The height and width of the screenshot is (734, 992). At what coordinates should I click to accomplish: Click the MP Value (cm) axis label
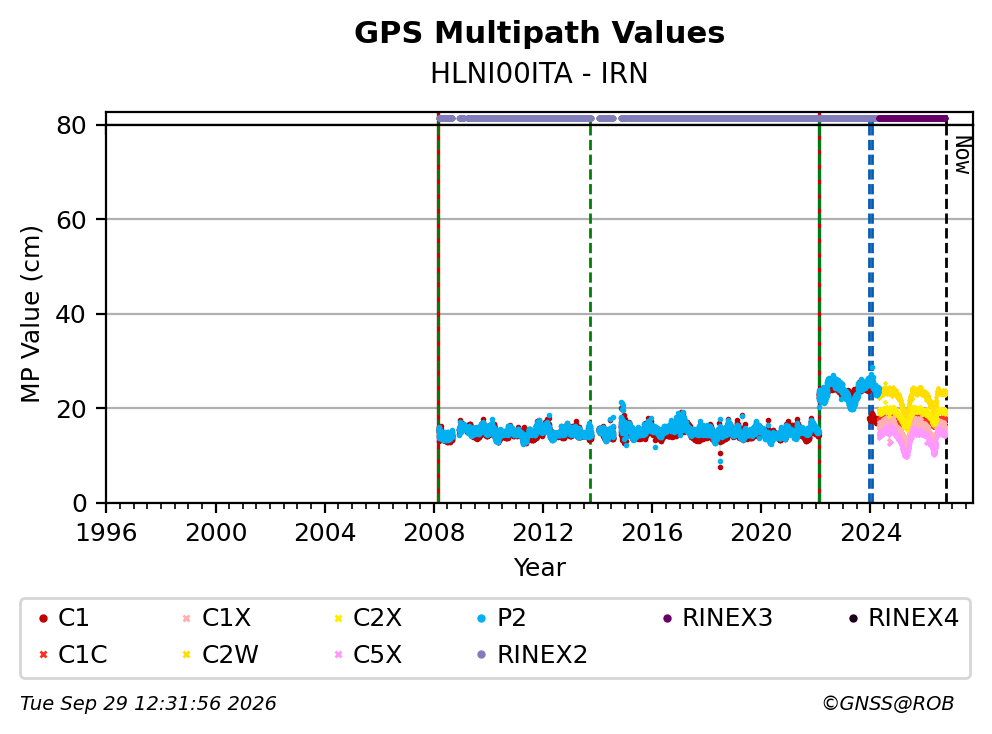(x=30, y=314)
